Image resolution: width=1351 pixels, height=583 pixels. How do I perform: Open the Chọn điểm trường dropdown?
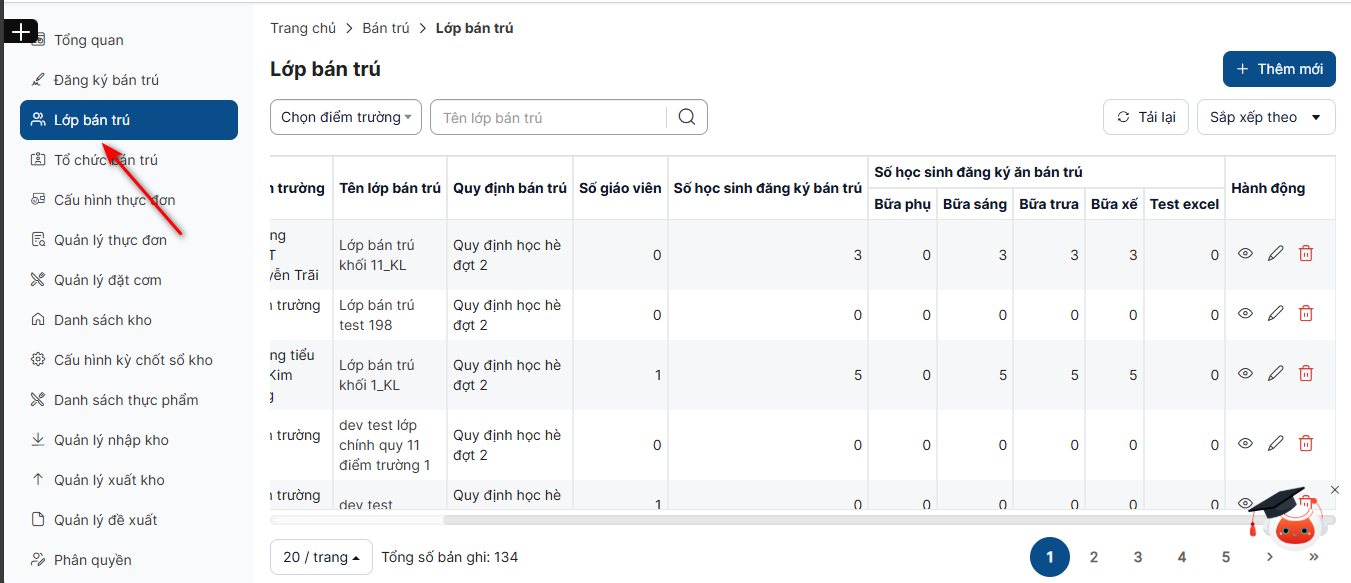(346, 117)
